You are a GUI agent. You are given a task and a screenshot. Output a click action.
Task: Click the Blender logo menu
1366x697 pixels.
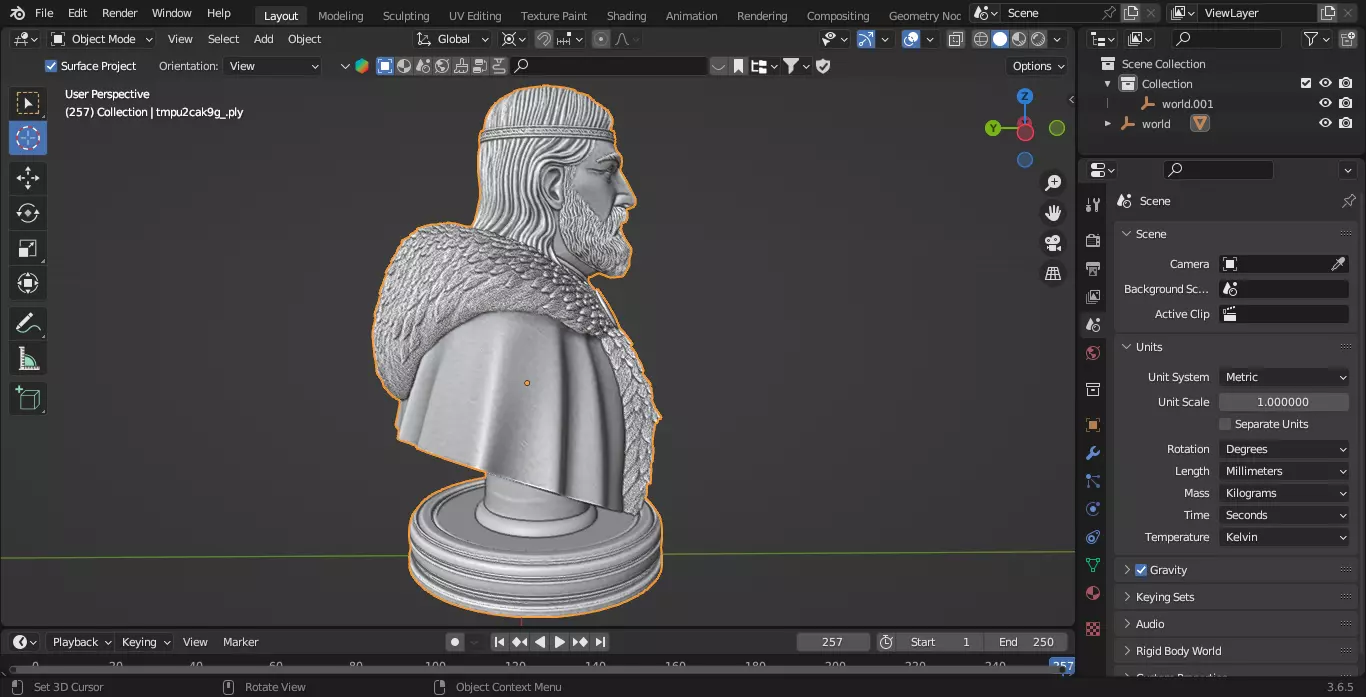pos(17,13)
